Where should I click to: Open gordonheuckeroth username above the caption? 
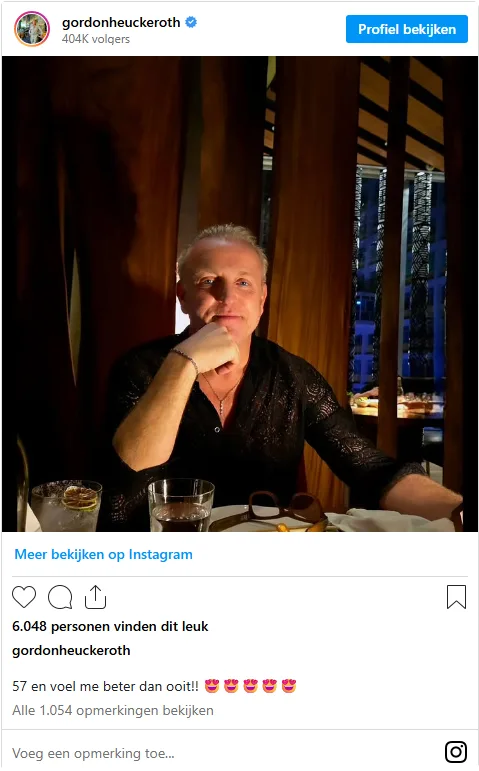coord(71,651)
